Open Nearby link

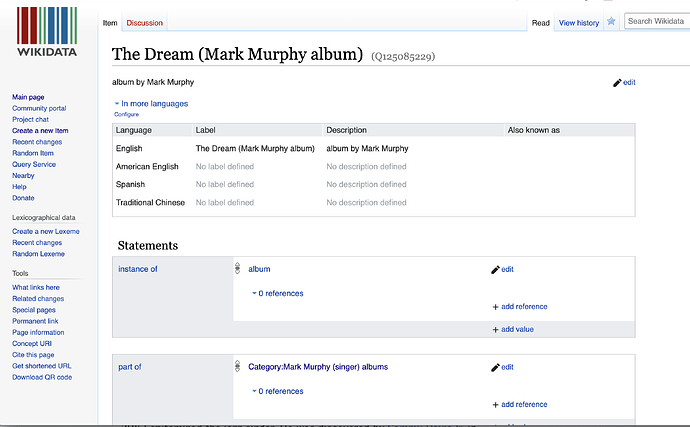(x=23, y=175)
